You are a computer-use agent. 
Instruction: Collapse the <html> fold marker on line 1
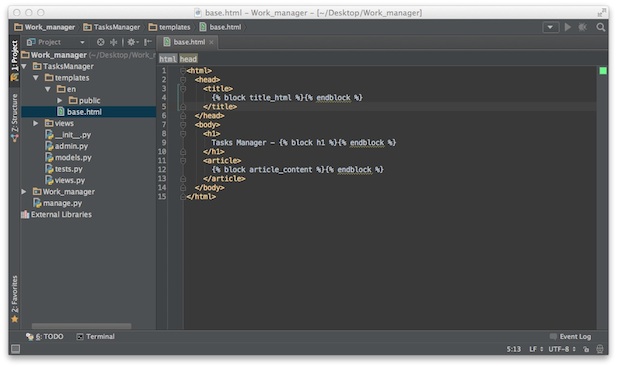pyautogui.click(x=183, y=71)
